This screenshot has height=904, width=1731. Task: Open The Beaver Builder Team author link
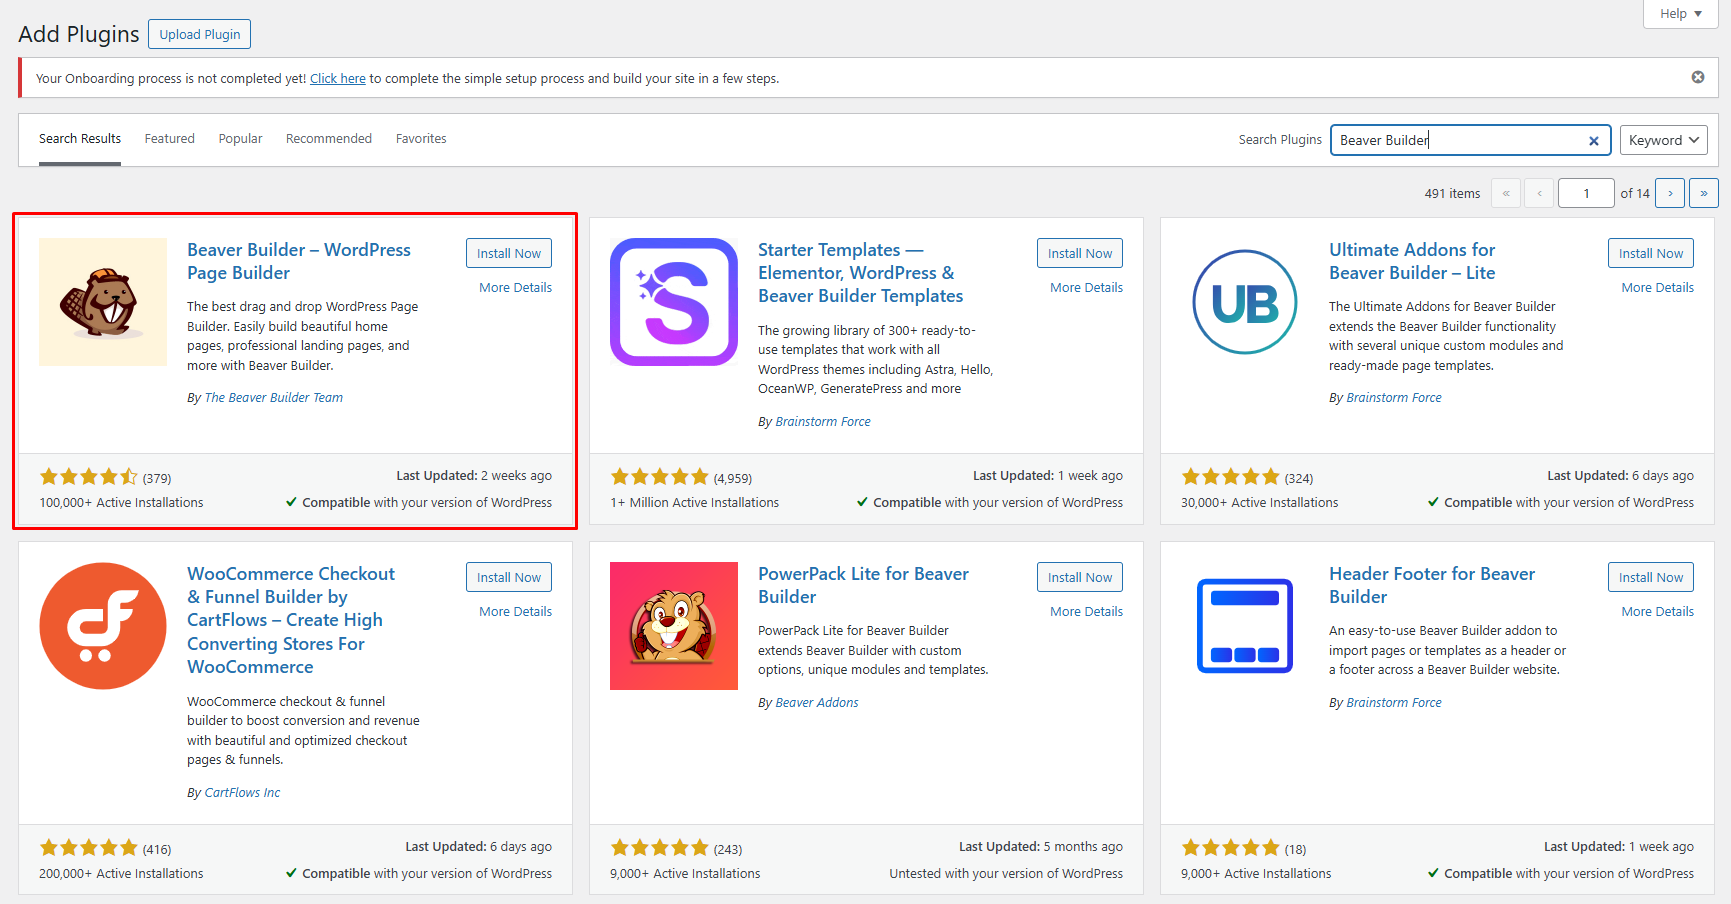click(273, 398)
